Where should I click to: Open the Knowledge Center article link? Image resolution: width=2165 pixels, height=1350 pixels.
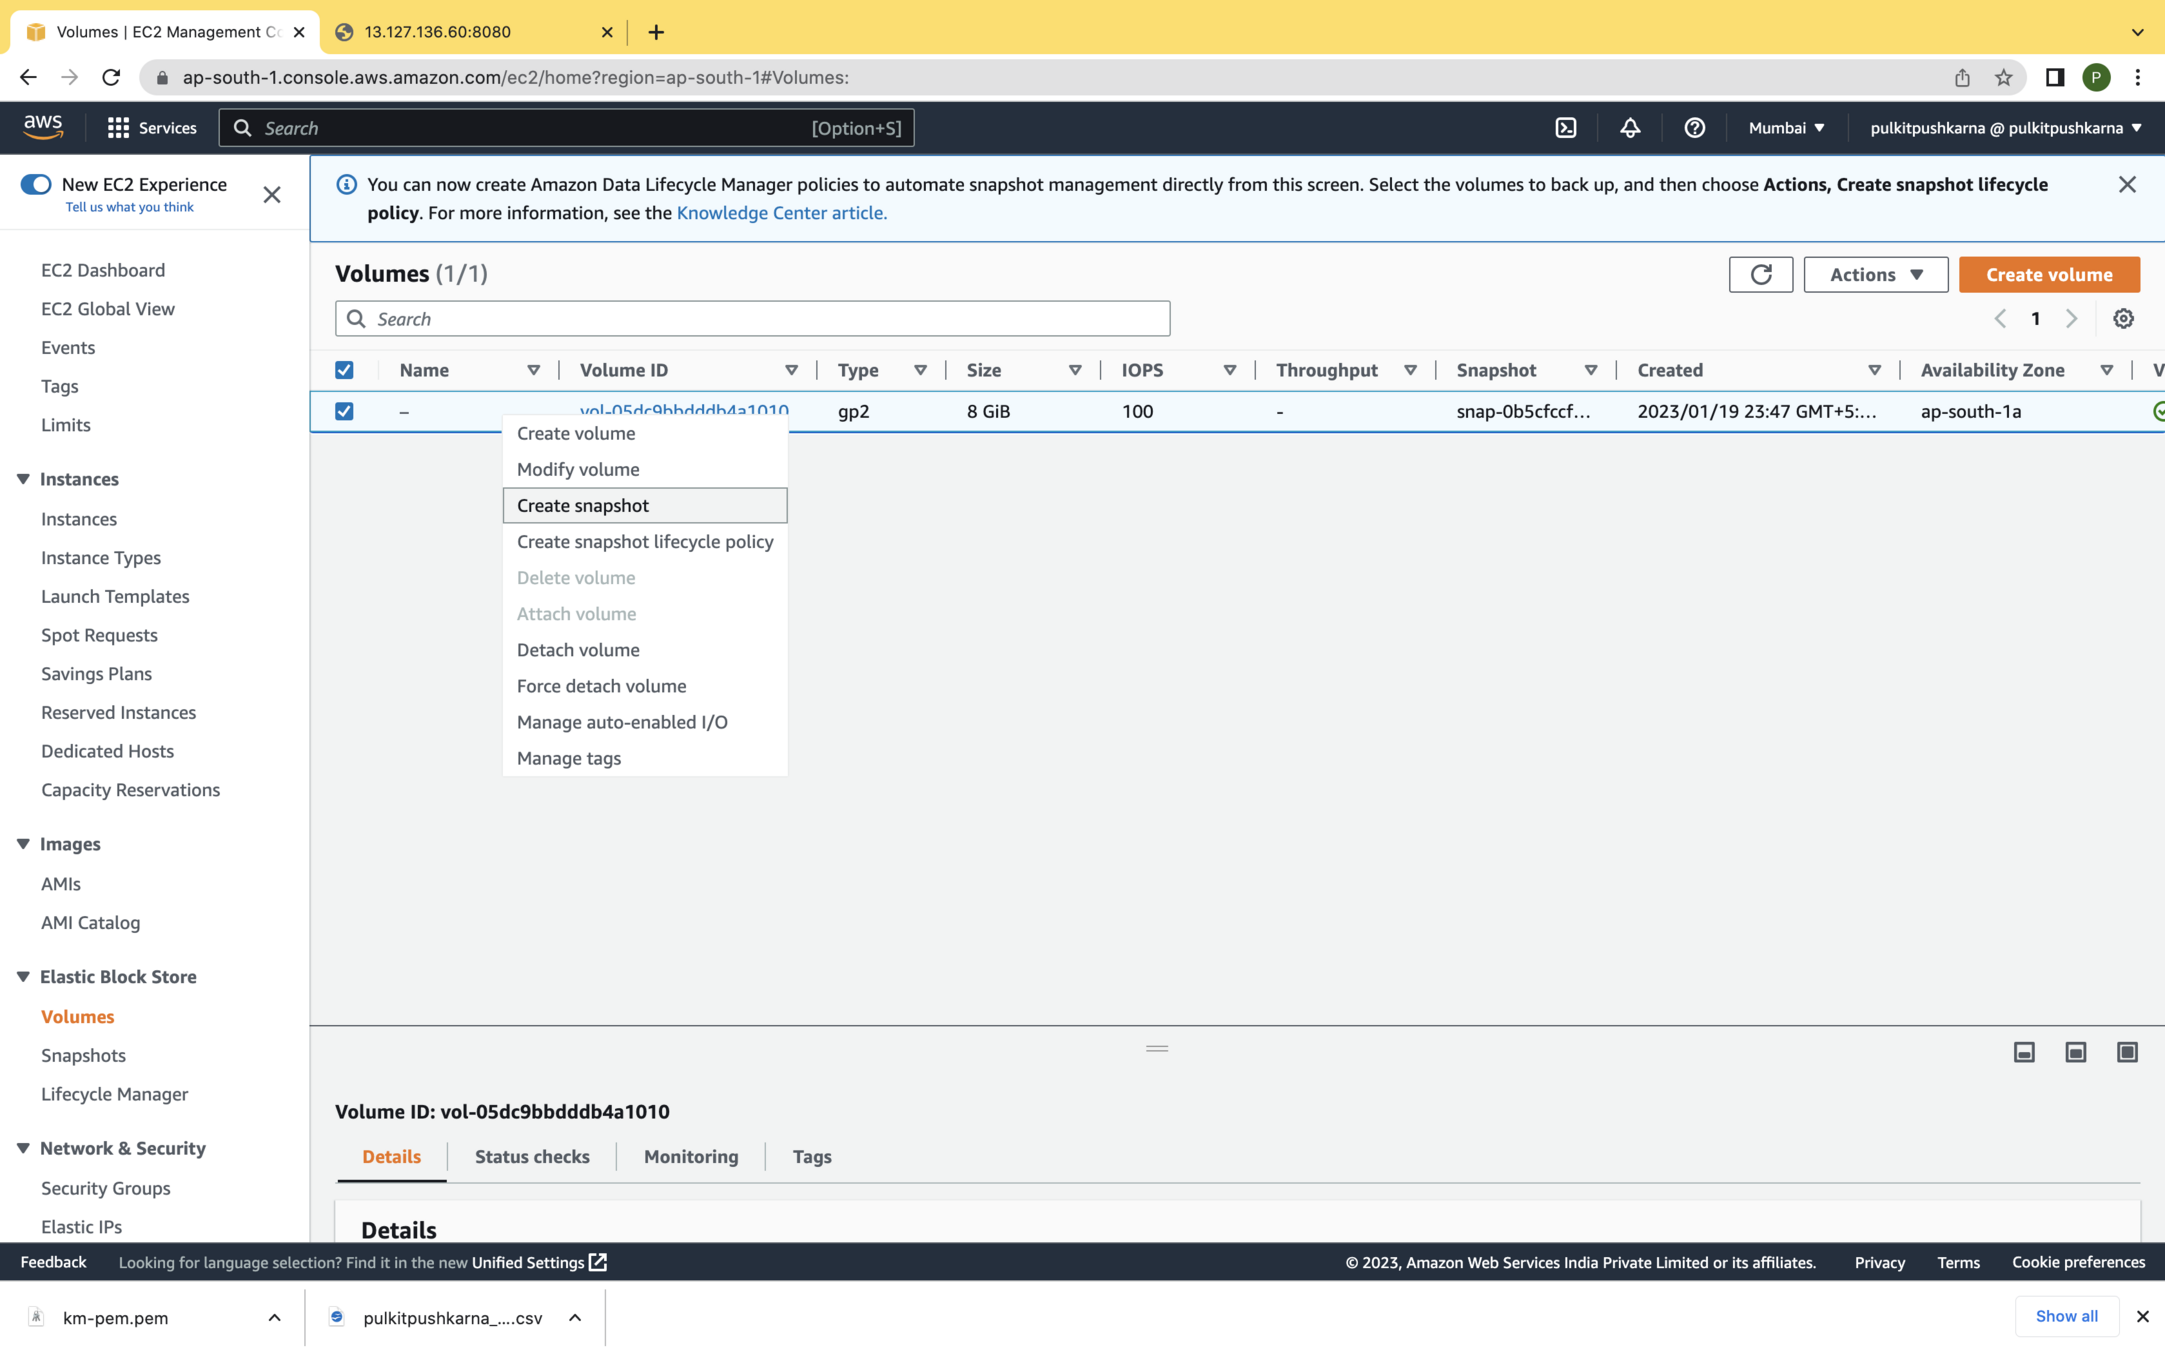tap(781, 213)
